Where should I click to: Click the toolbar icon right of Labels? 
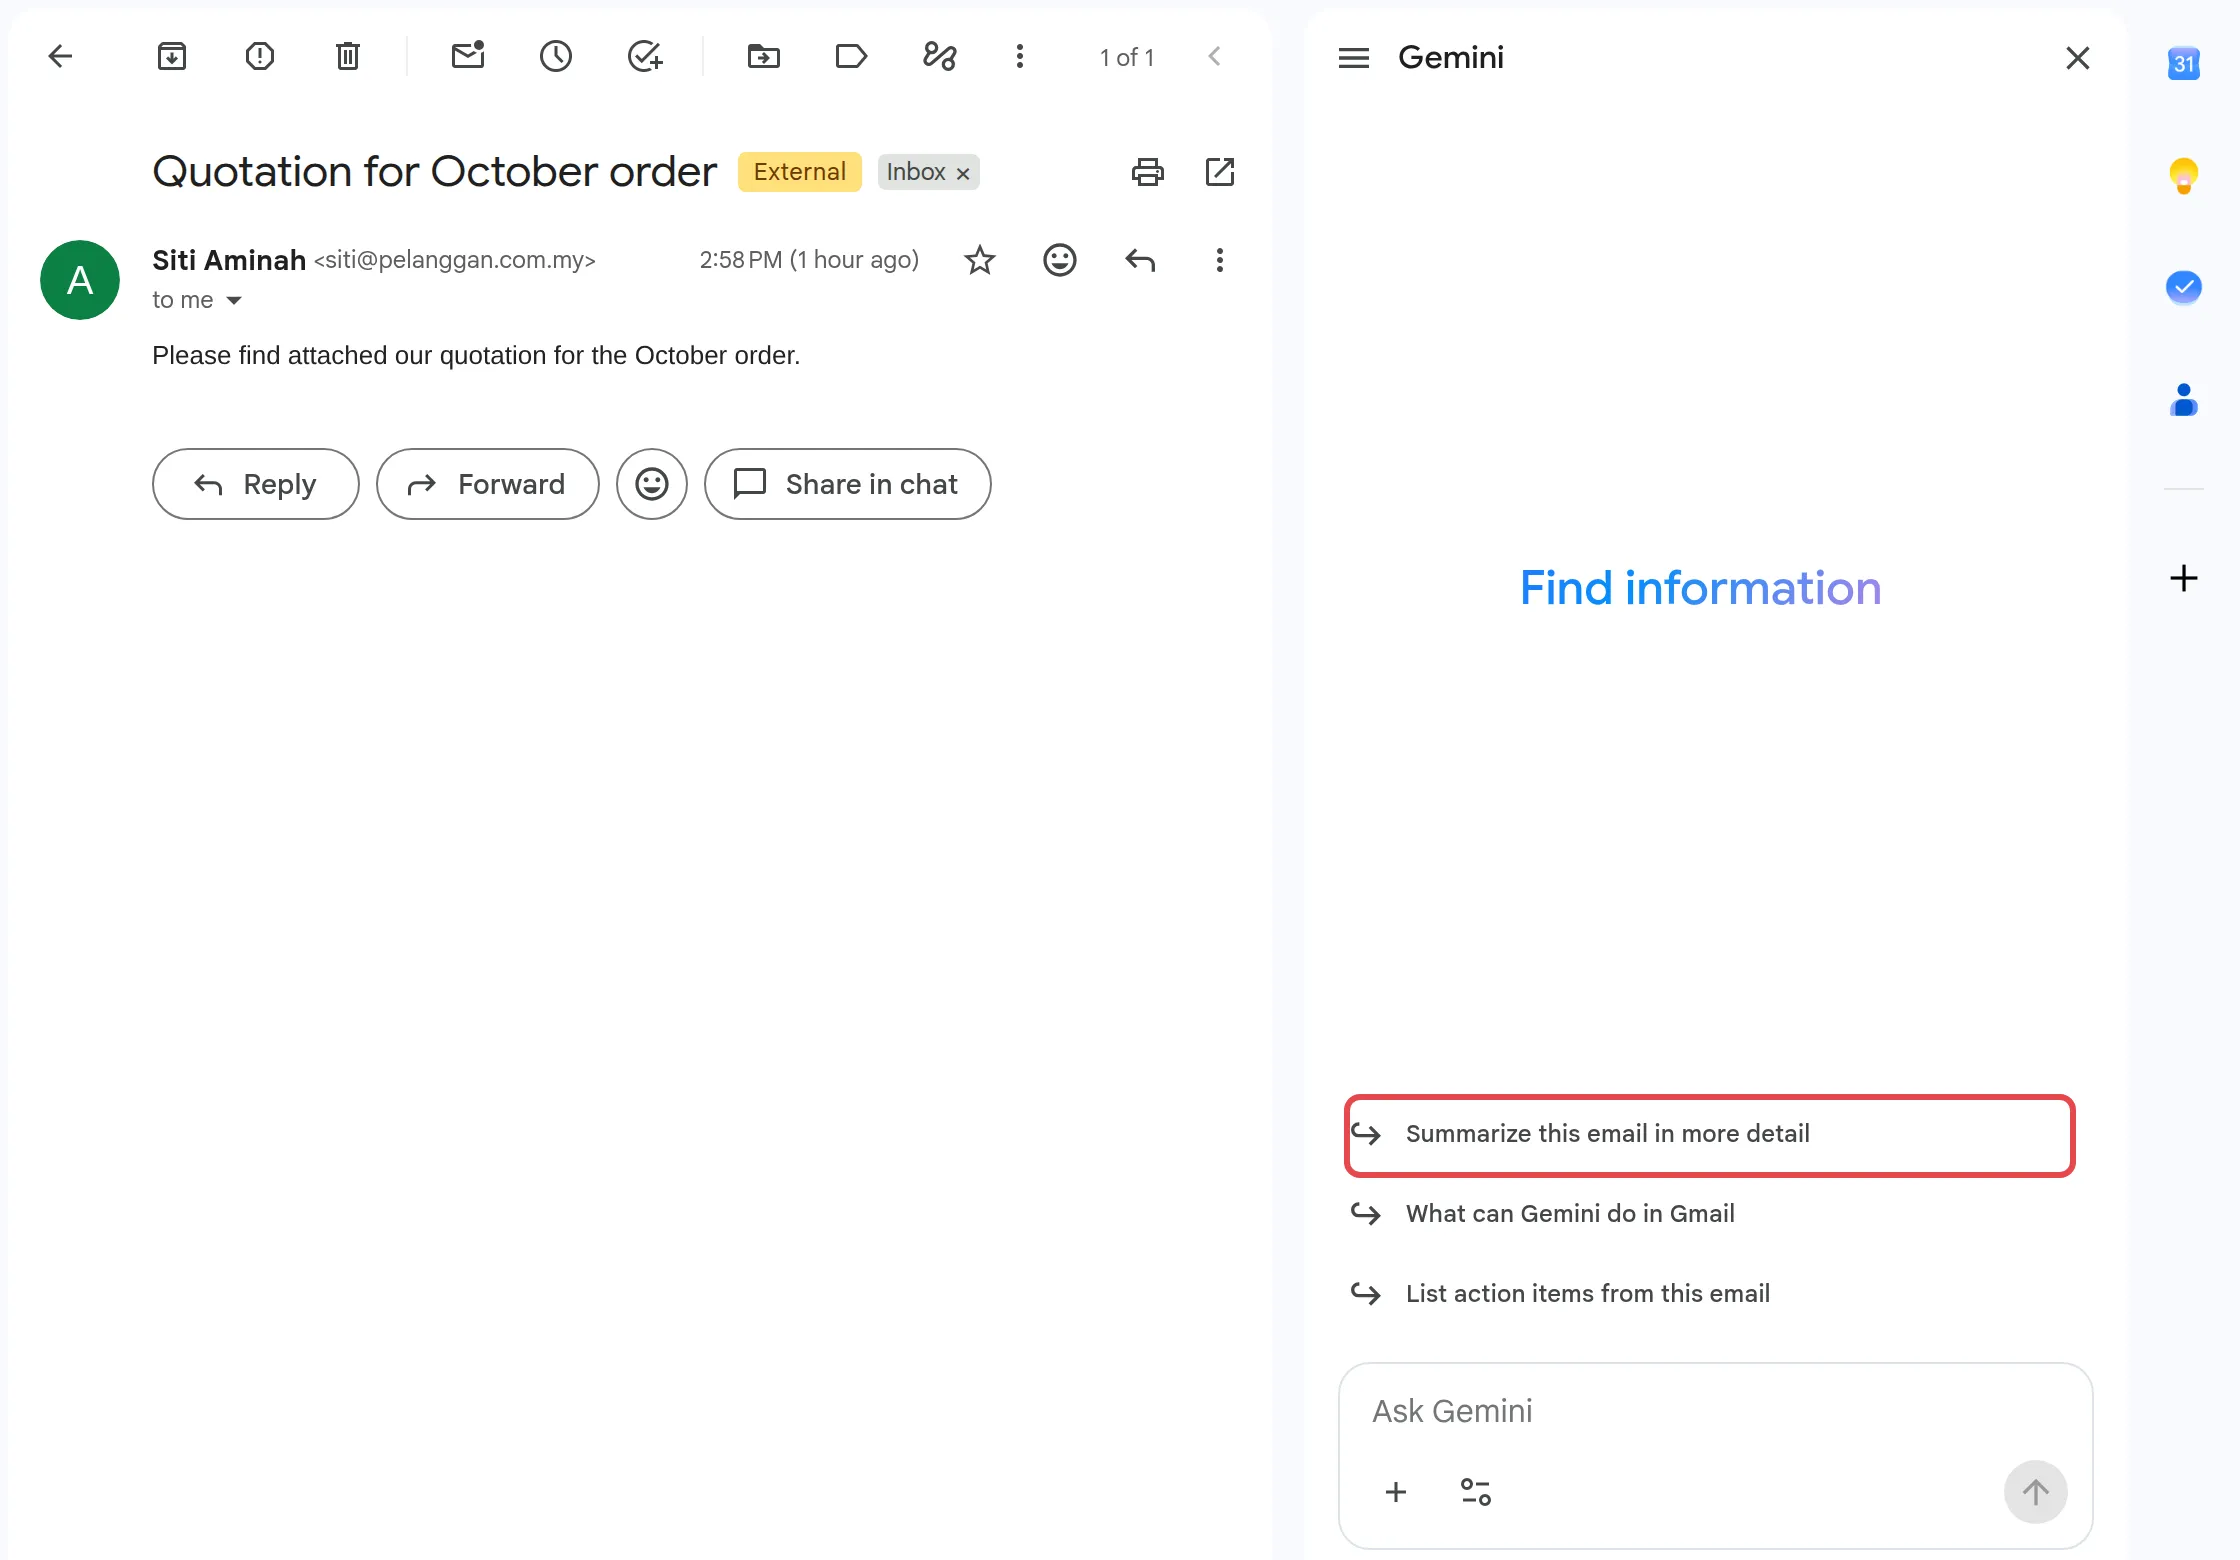coord(940,57)
